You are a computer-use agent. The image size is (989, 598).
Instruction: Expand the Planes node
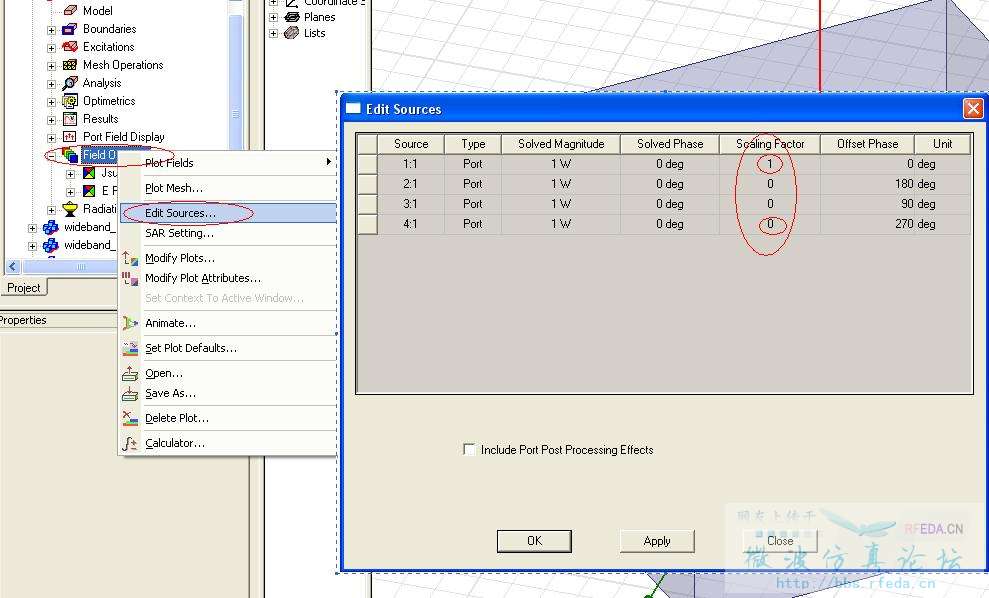coord(274,18)
